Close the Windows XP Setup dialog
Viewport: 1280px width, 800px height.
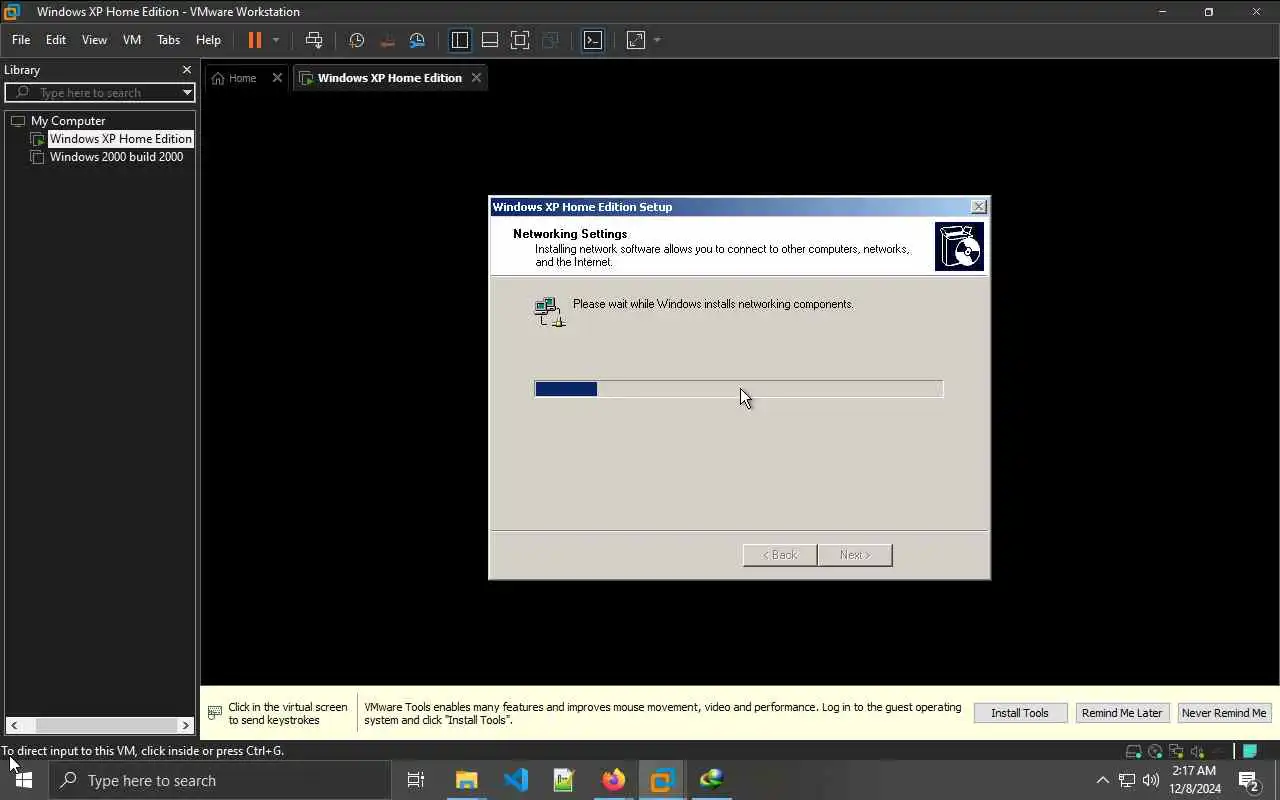tap(979, 207)
